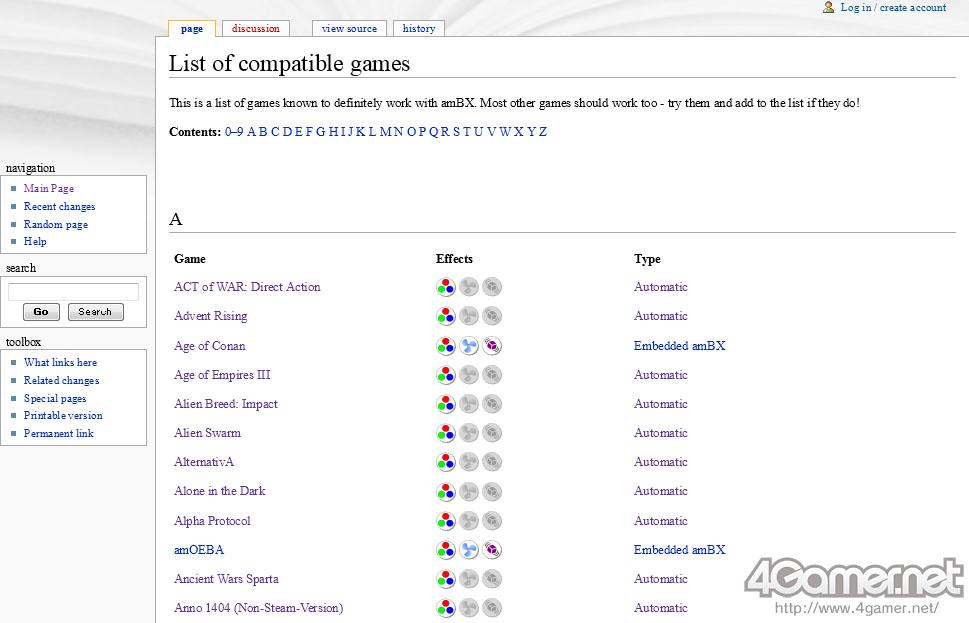Click the lighting effect icon for ACT of WAR
969x623 pixels.
click(446, 287)
